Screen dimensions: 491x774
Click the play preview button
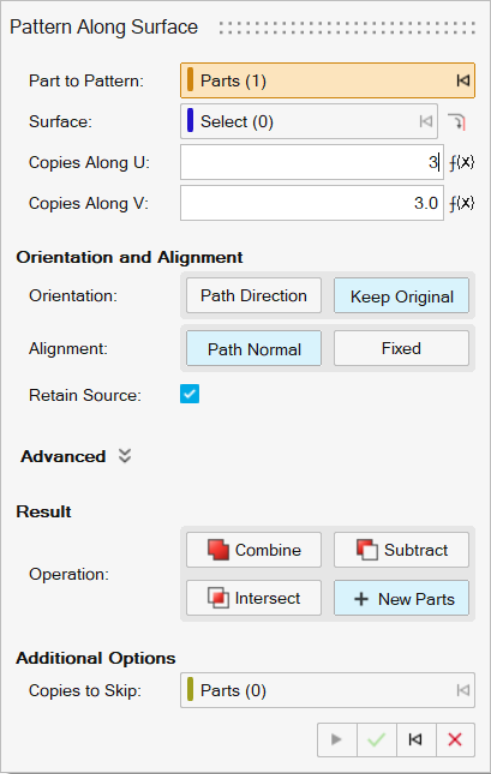[337, 739]
